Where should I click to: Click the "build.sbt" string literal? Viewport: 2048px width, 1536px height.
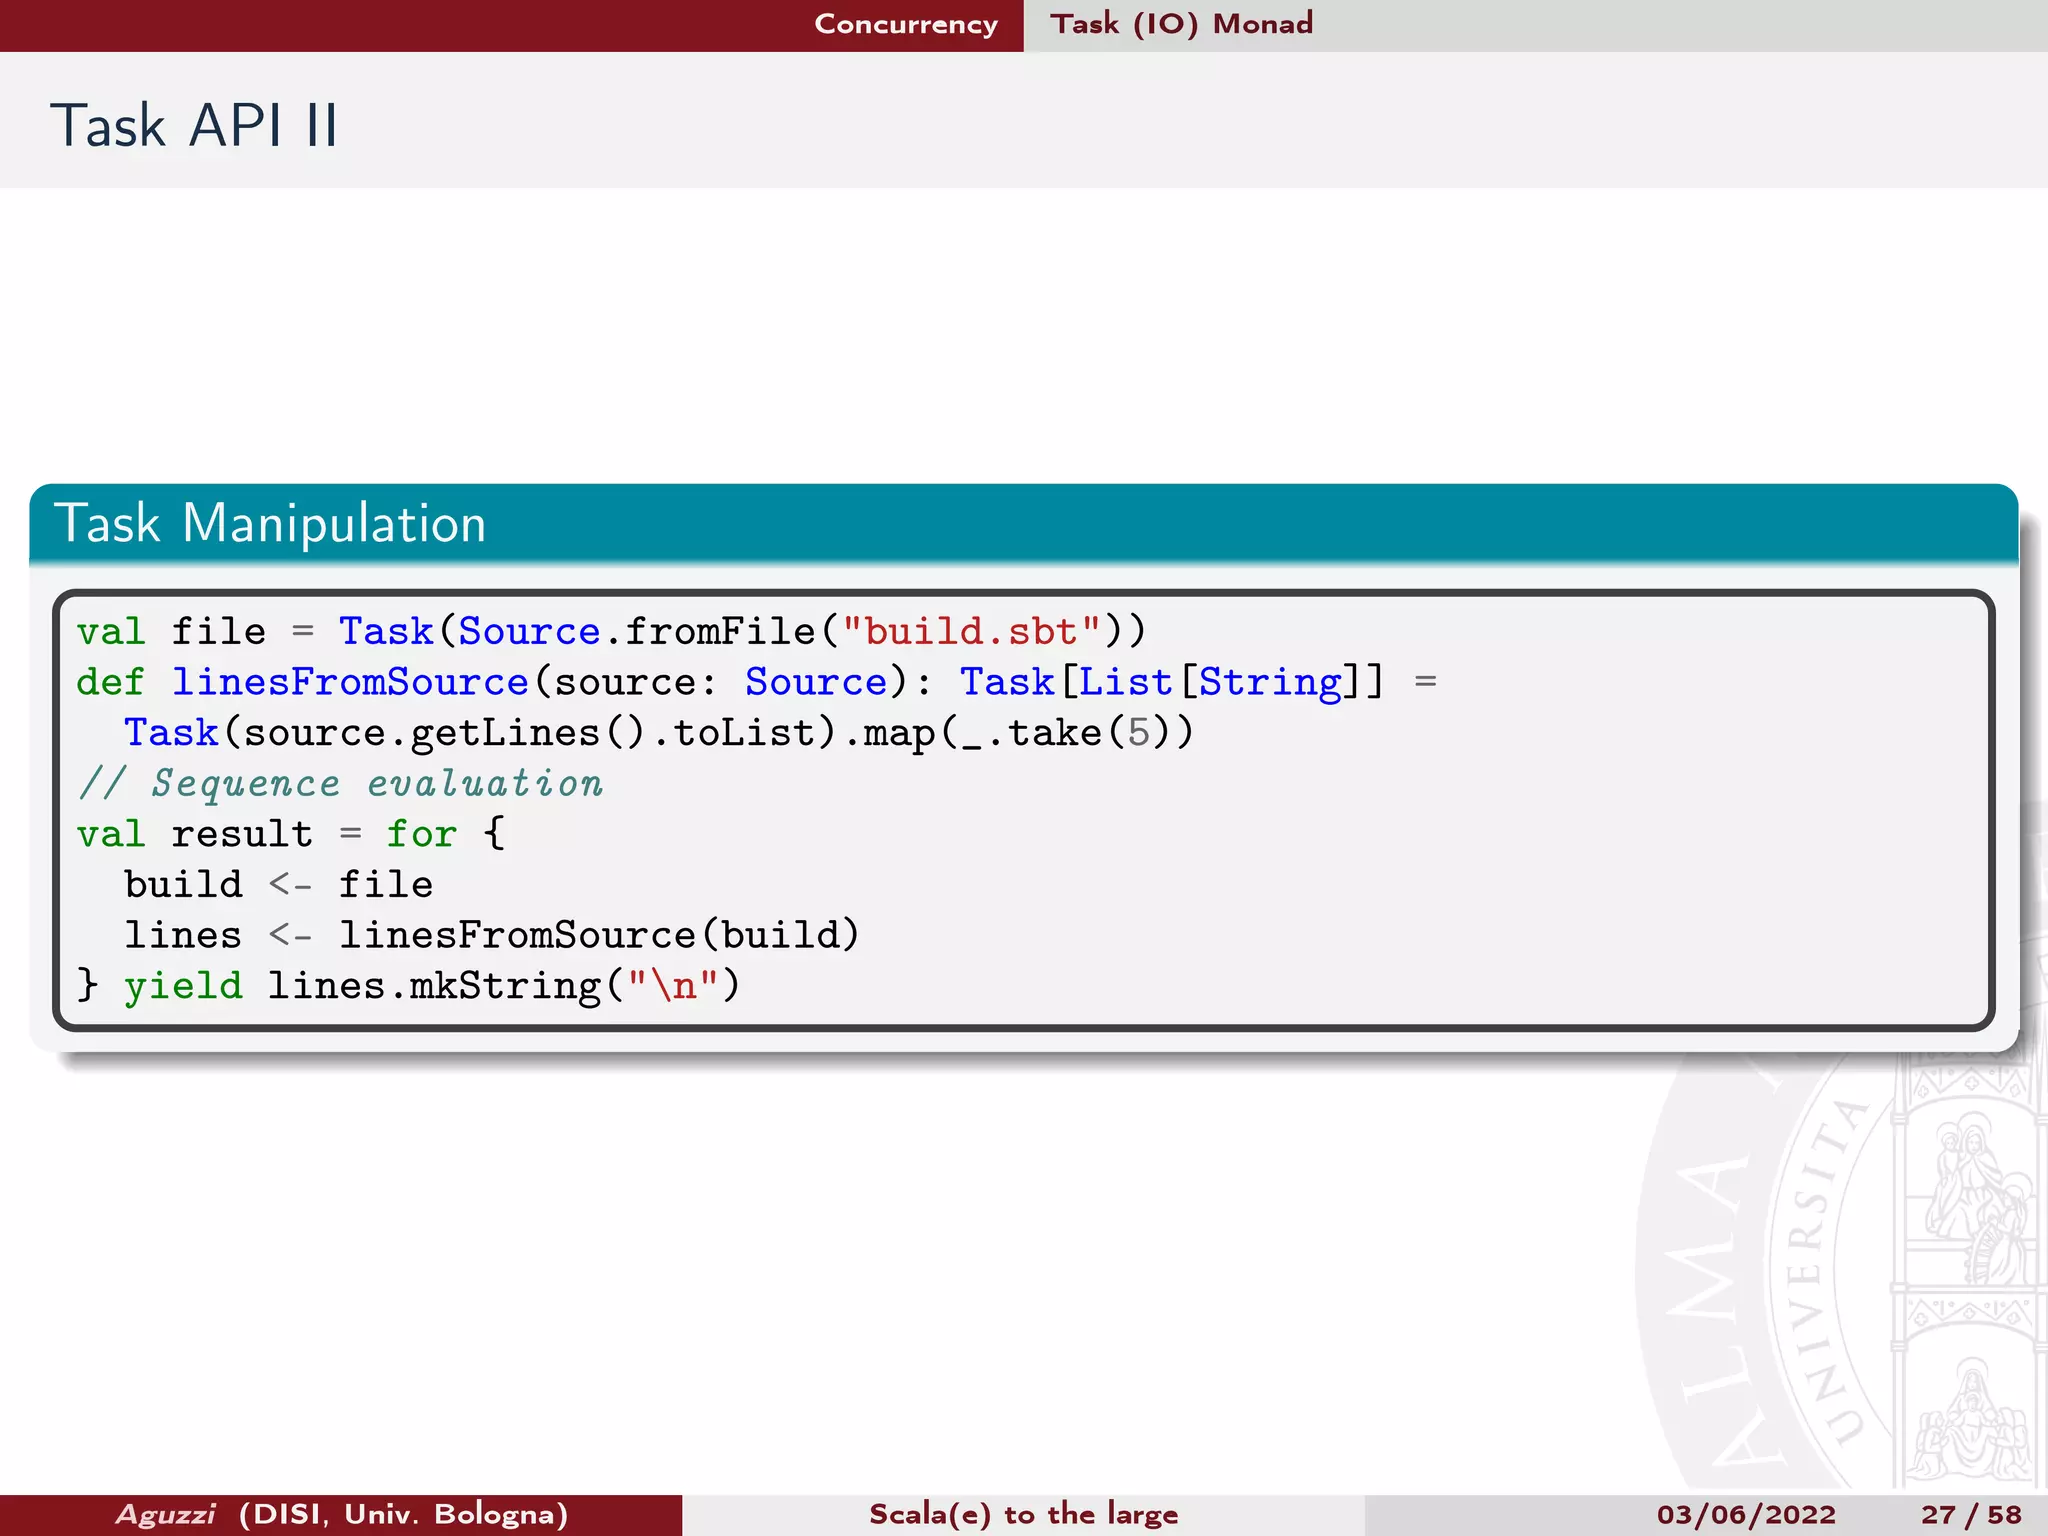coord(971,632)
